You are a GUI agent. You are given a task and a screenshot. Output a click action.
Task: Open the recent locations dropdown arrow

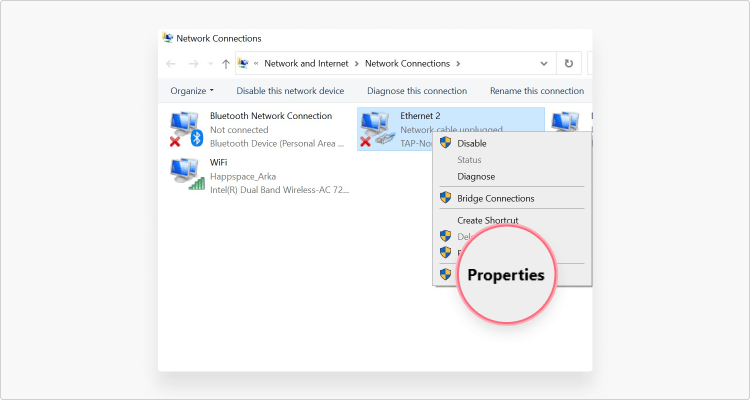[210, 64]
